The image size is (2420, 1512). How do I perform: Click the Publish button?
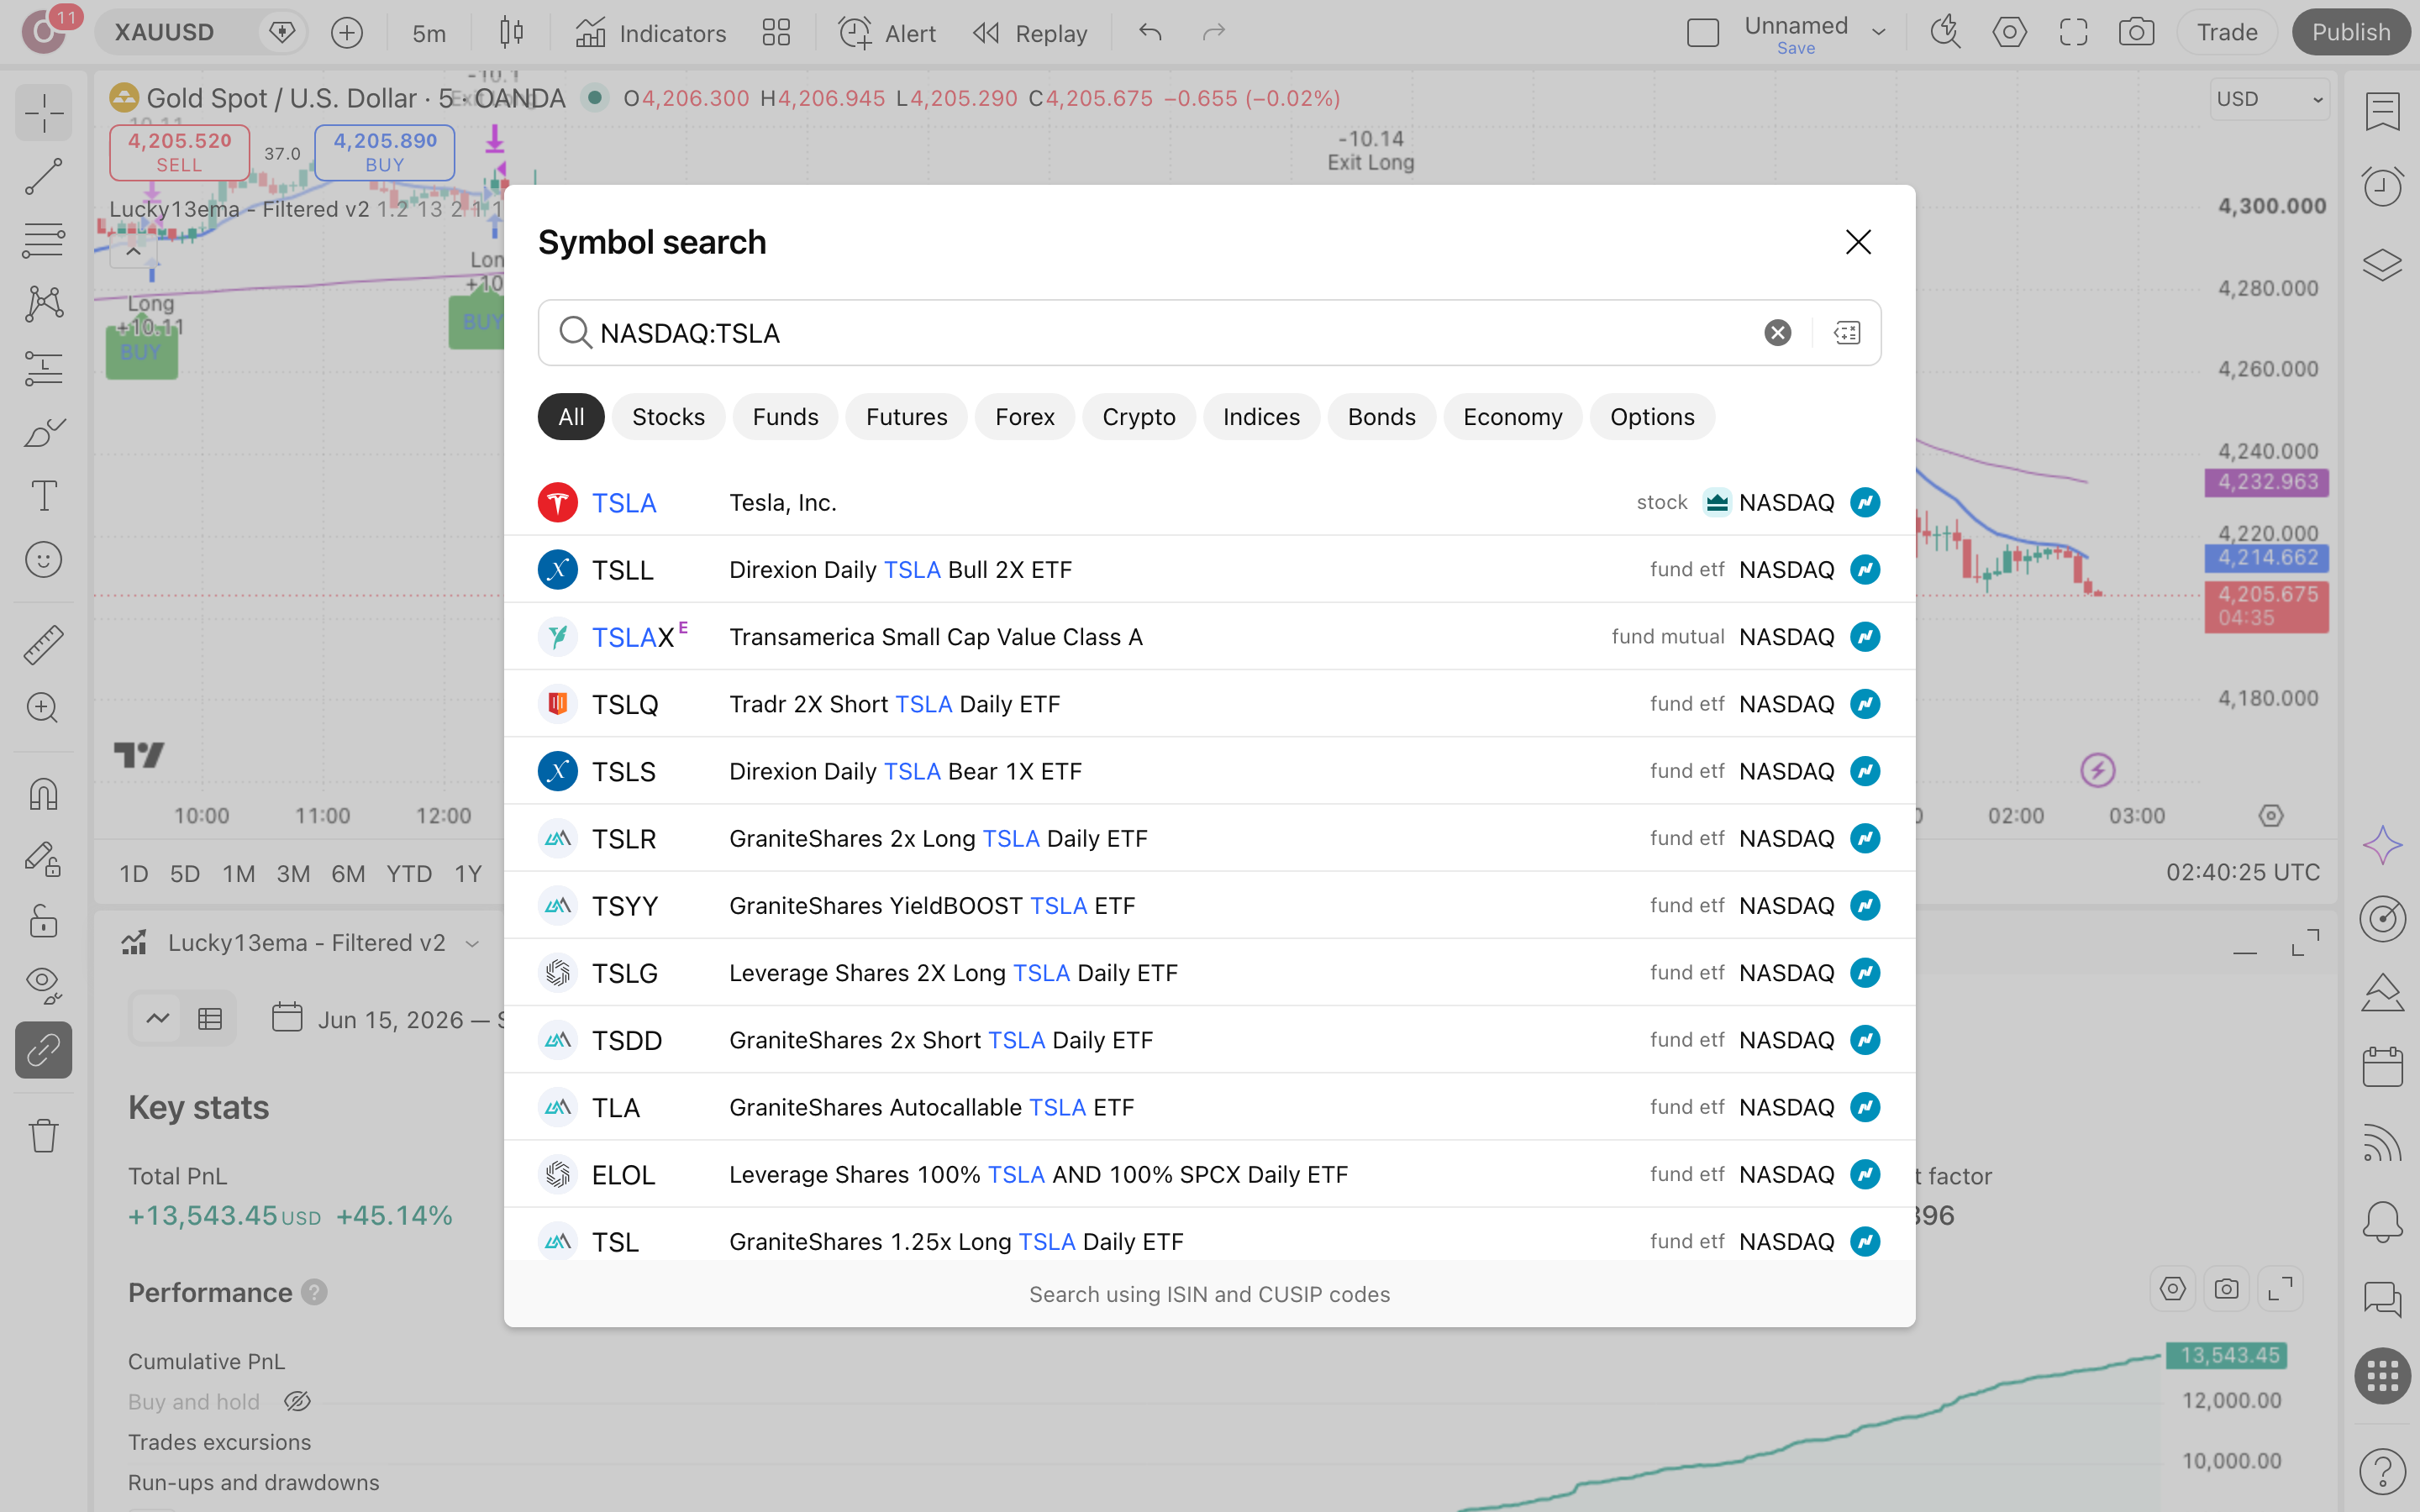click(2350, 32)
